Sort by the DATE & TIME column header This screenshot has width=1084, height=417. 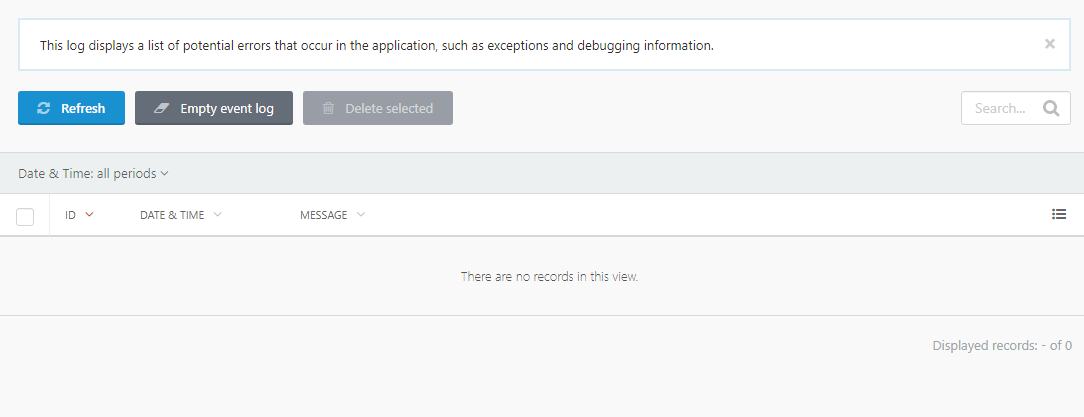point(172,215)
